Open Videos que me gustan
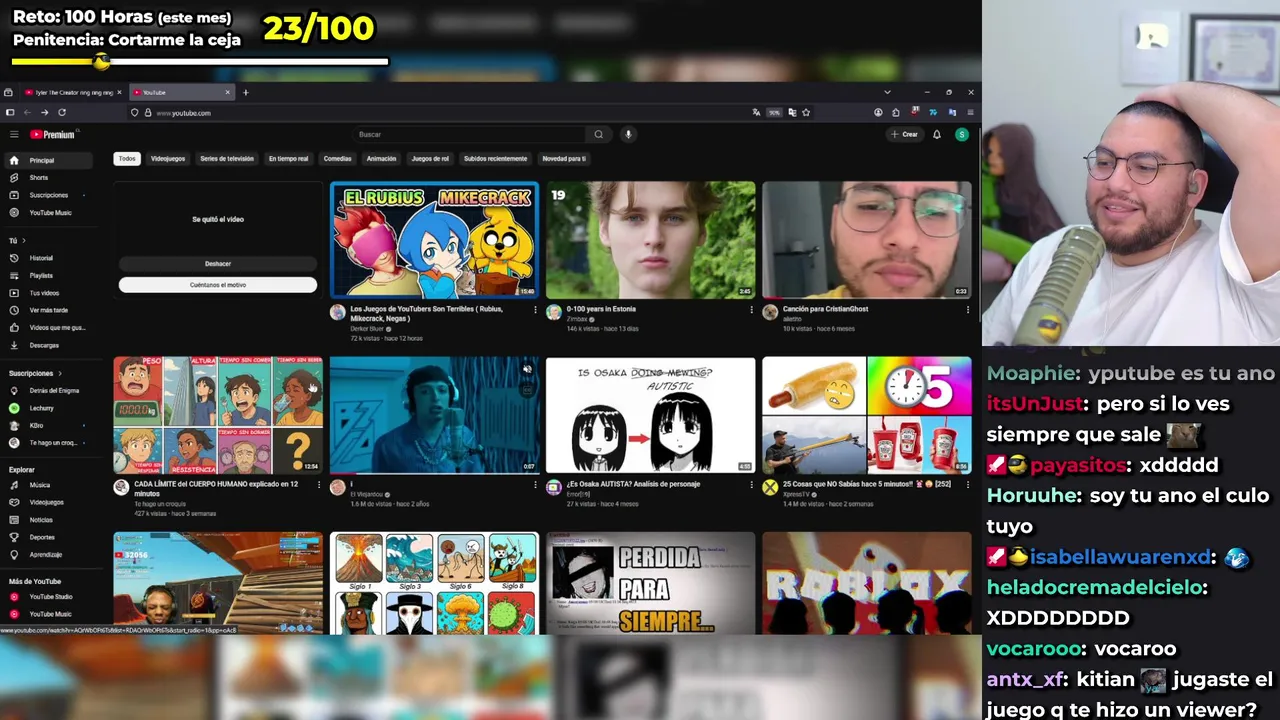This screenshot has width=1280, height=720. (50, 327)
